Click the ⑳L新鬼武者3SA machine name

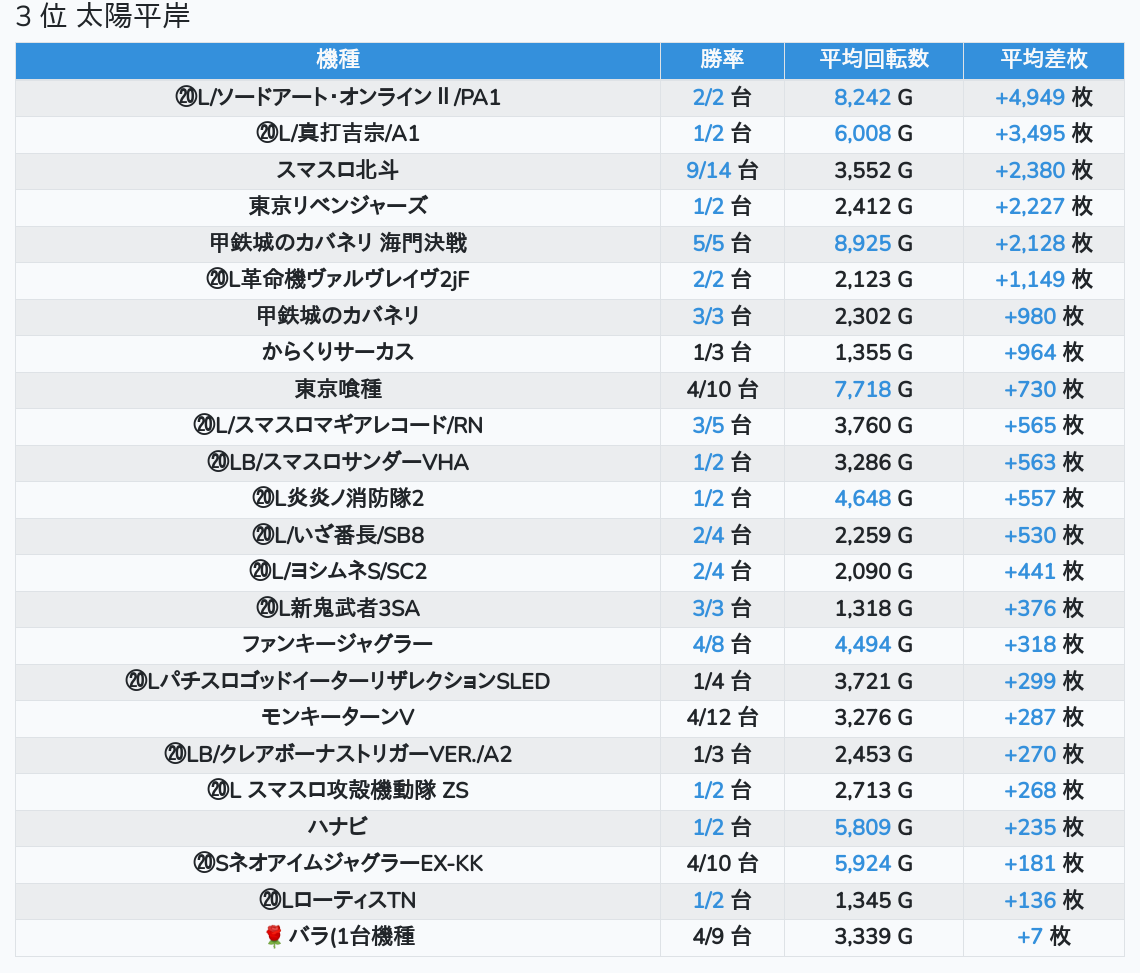pos(338,608)
